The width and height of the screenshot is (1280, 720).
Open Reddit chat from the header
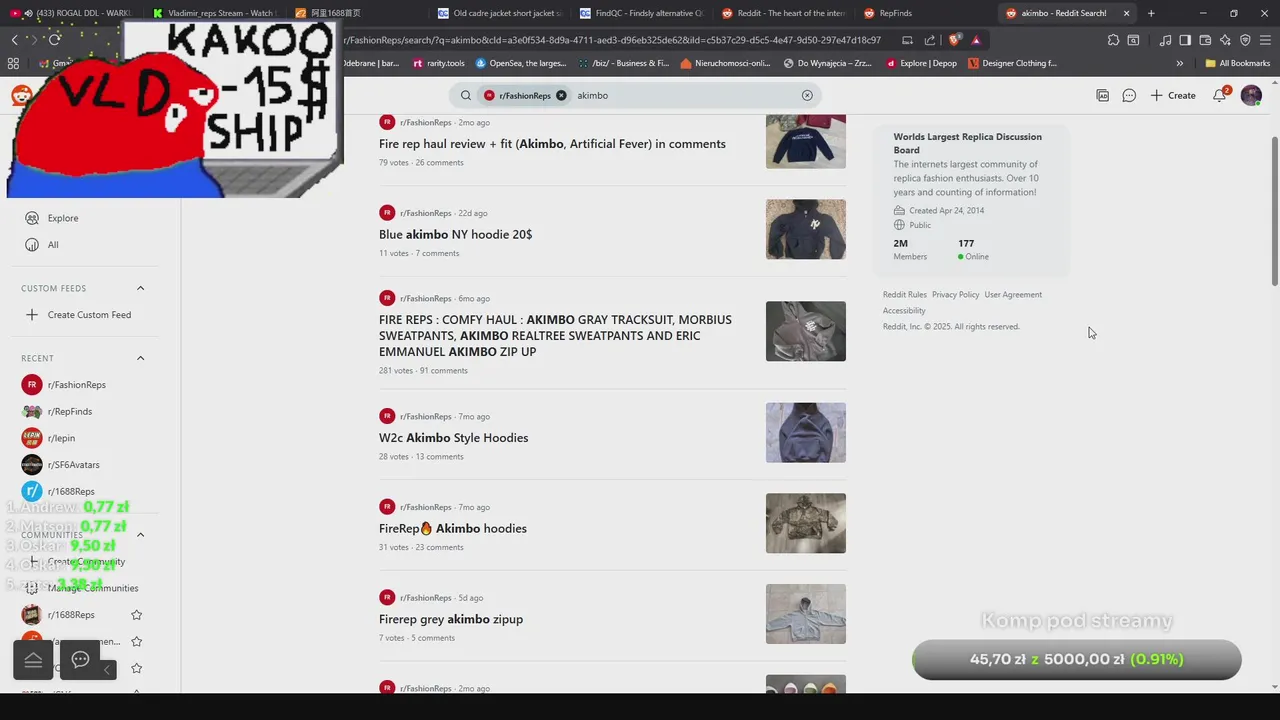pos(1129,95)
